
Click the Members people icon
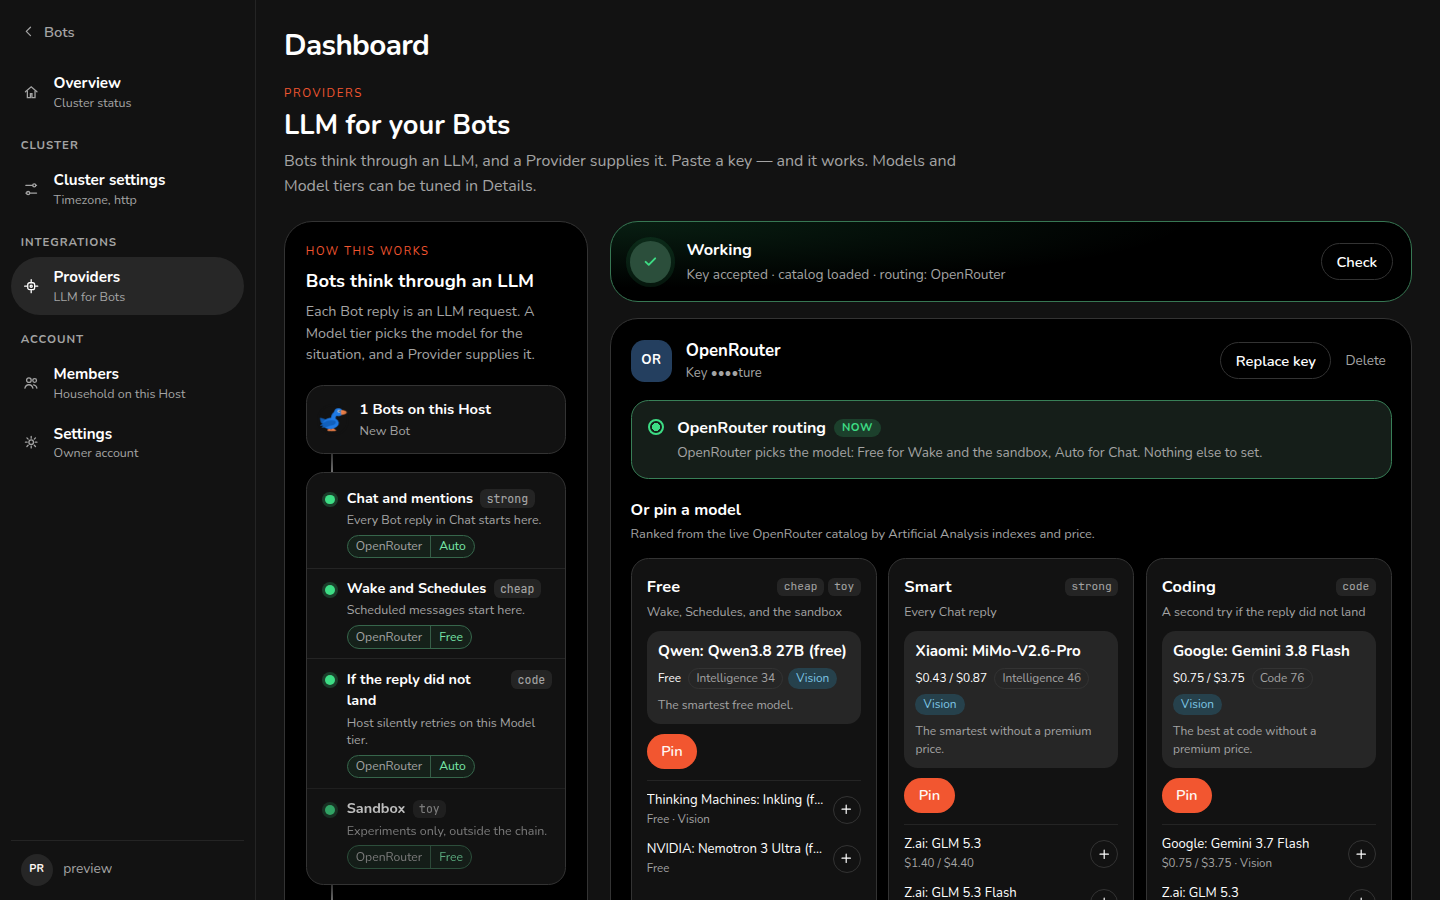[31, 383]
